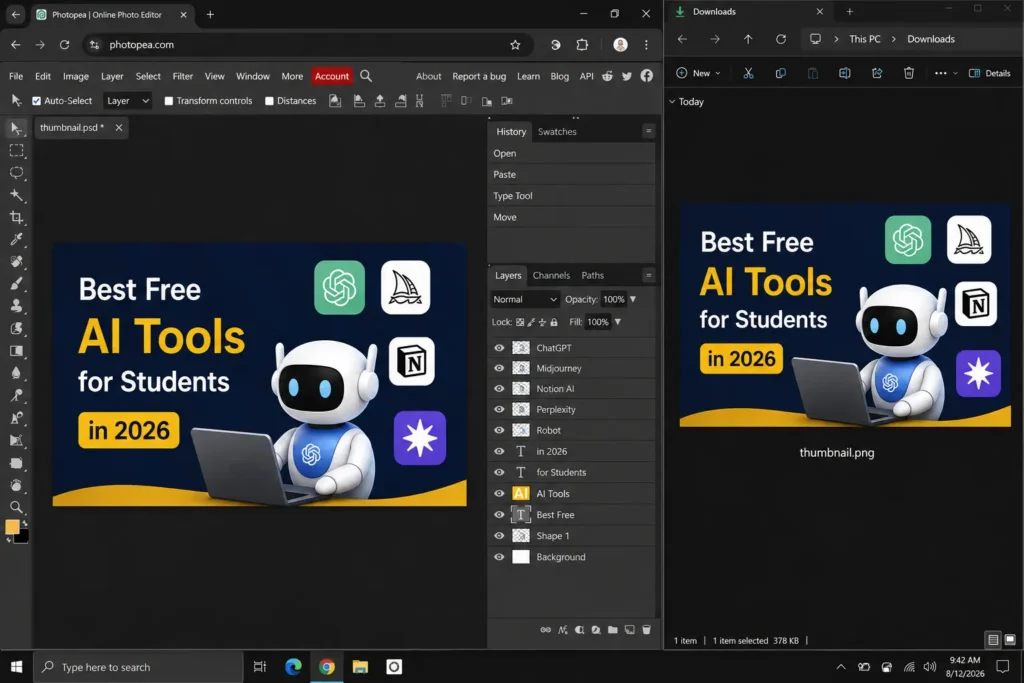Hide the Midjourney layer

tap(499, 368)
